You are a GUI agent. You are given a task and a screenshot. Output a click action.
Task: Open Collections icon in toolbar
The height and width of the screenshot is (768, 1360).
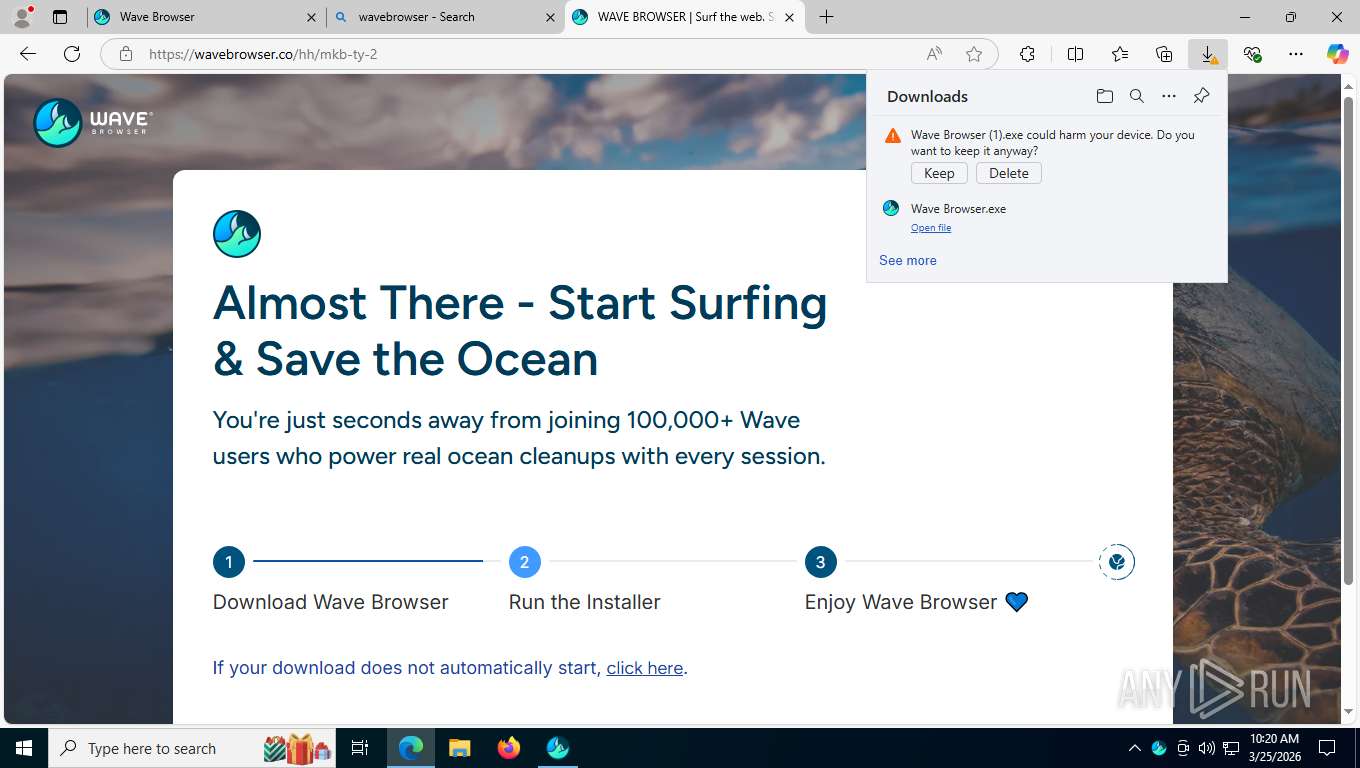pos(1164,54)
